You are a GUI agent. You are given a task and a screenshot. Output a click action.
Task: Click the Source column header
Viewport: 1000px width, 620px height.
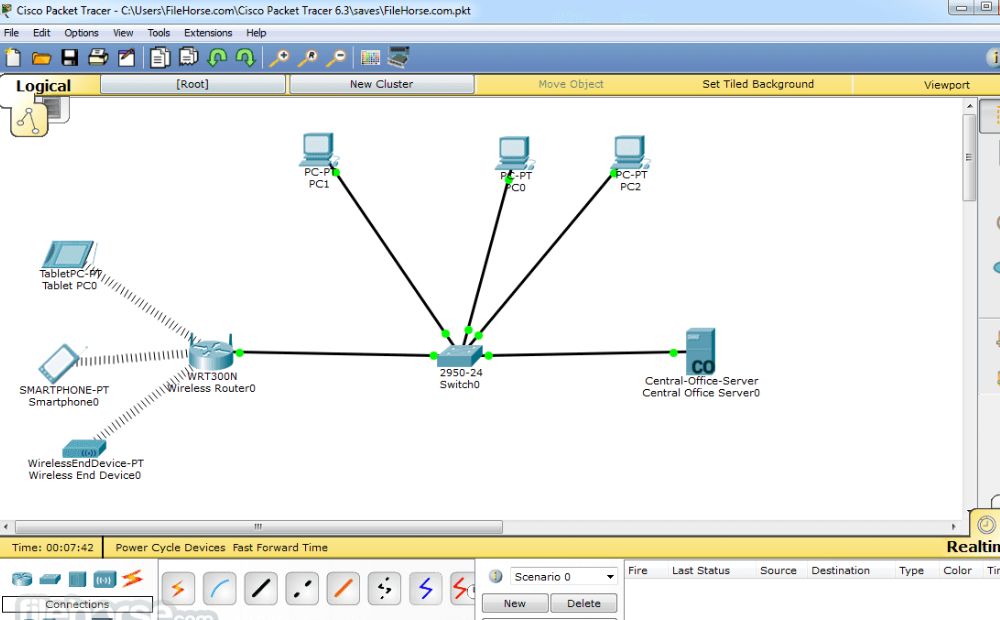(x=778, y=570)
